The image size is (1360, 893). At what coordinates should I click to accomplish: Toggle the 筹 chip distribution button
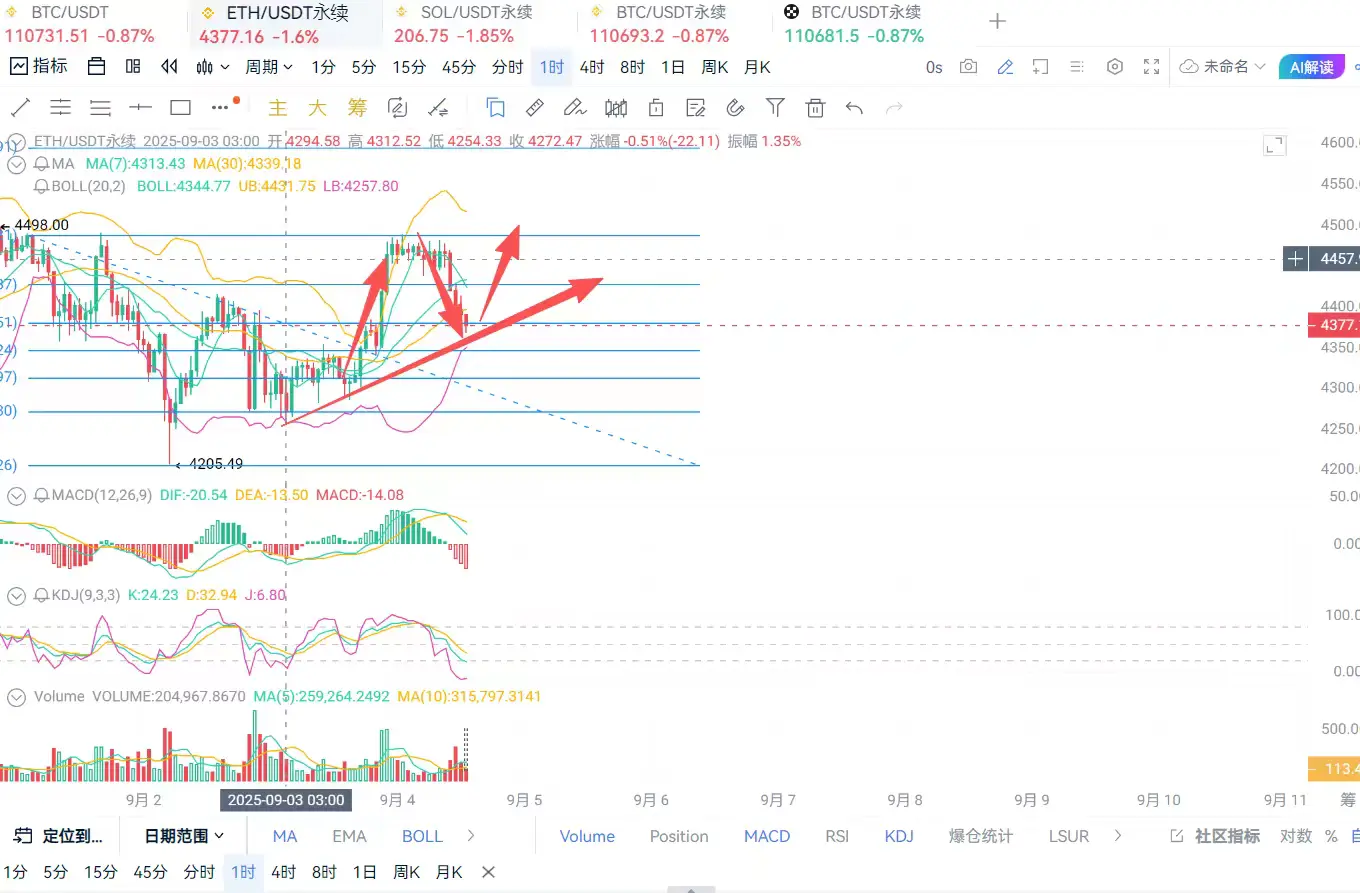(x=357, y=107)
